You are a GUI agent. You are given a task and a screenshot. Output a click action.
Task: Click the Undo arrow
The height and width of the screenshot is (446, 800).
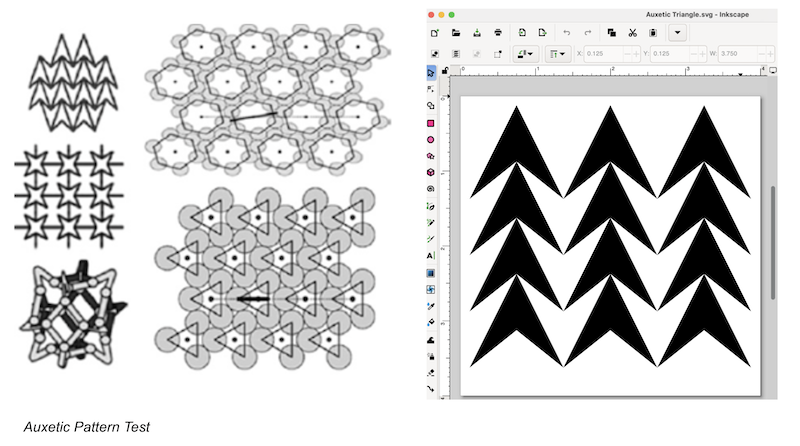click(x=567, y=33)
